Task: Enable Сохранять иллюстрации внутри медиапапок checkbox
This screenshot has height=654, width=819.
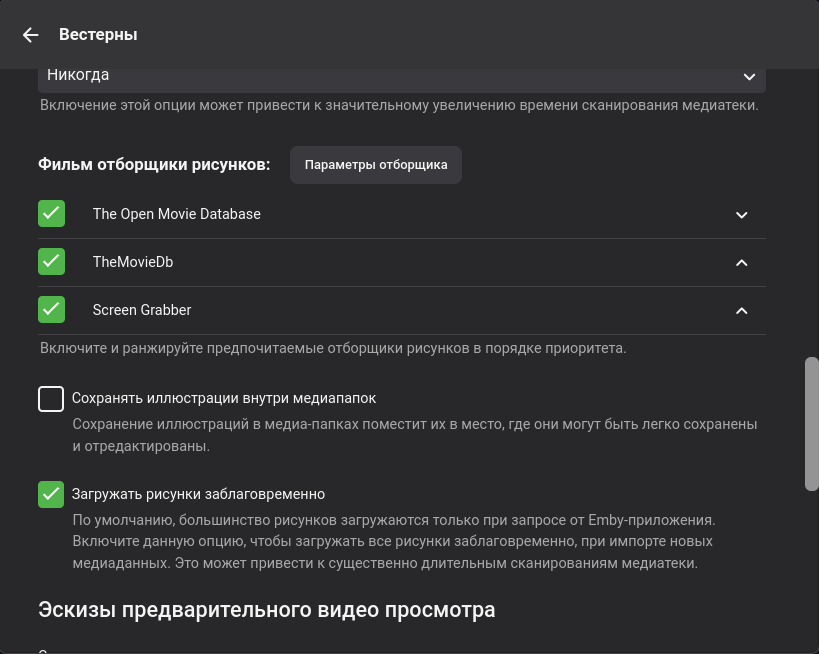Action: pos(51,399)
